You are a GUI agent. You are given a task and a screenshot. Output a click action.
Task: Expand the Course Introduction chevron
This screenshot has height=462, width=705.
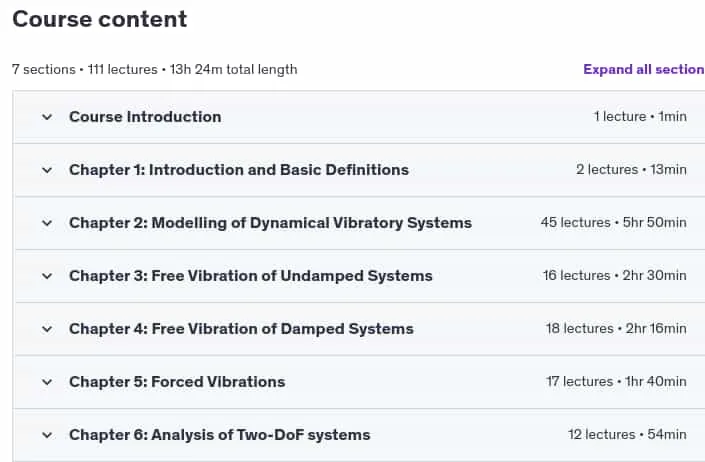[47, 117]
